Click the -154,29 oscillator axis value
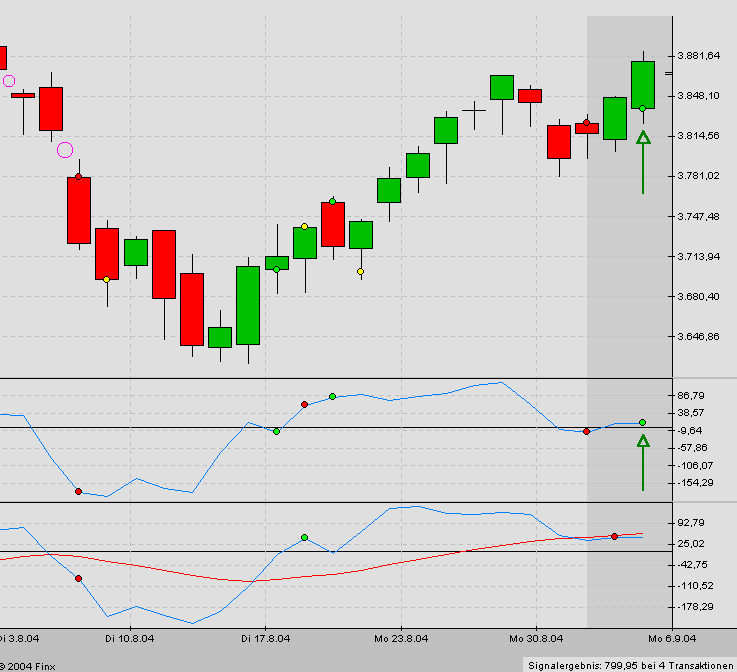737x672 pixels. pyautogui.click(x=696, y=483)
